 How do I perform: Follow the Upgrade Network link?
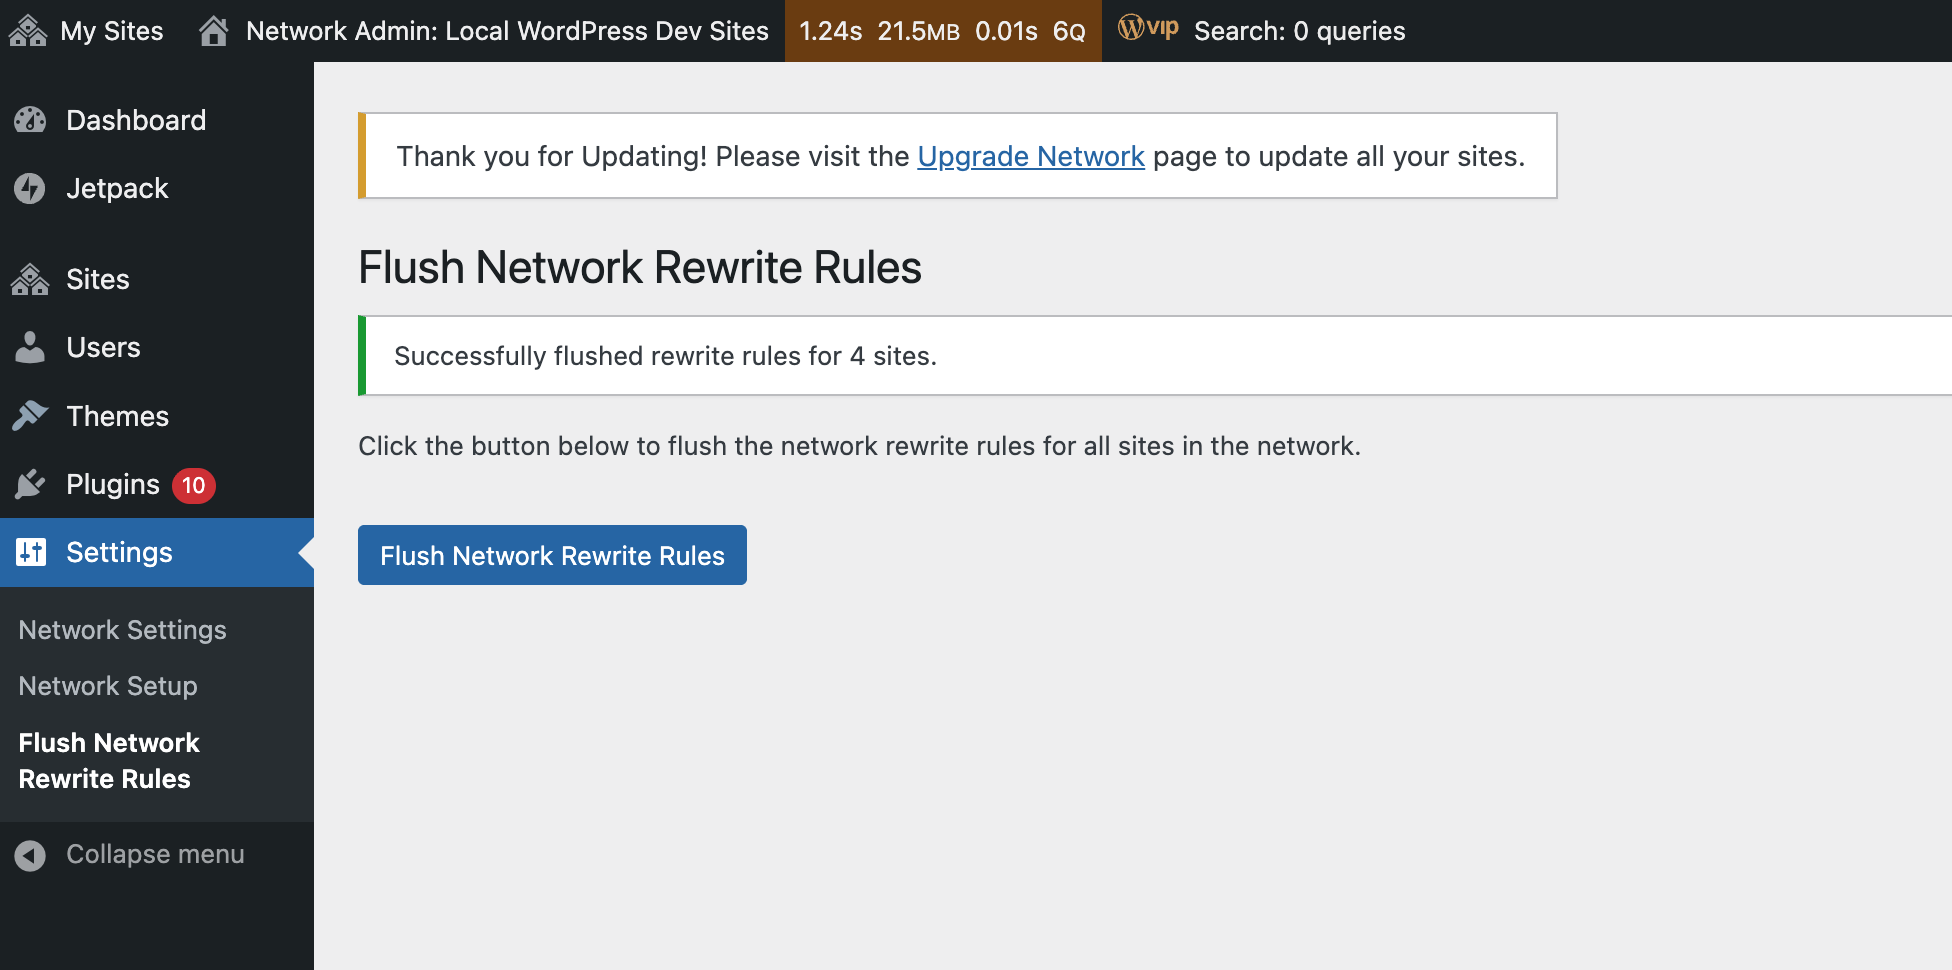[x=1030, y=156]
